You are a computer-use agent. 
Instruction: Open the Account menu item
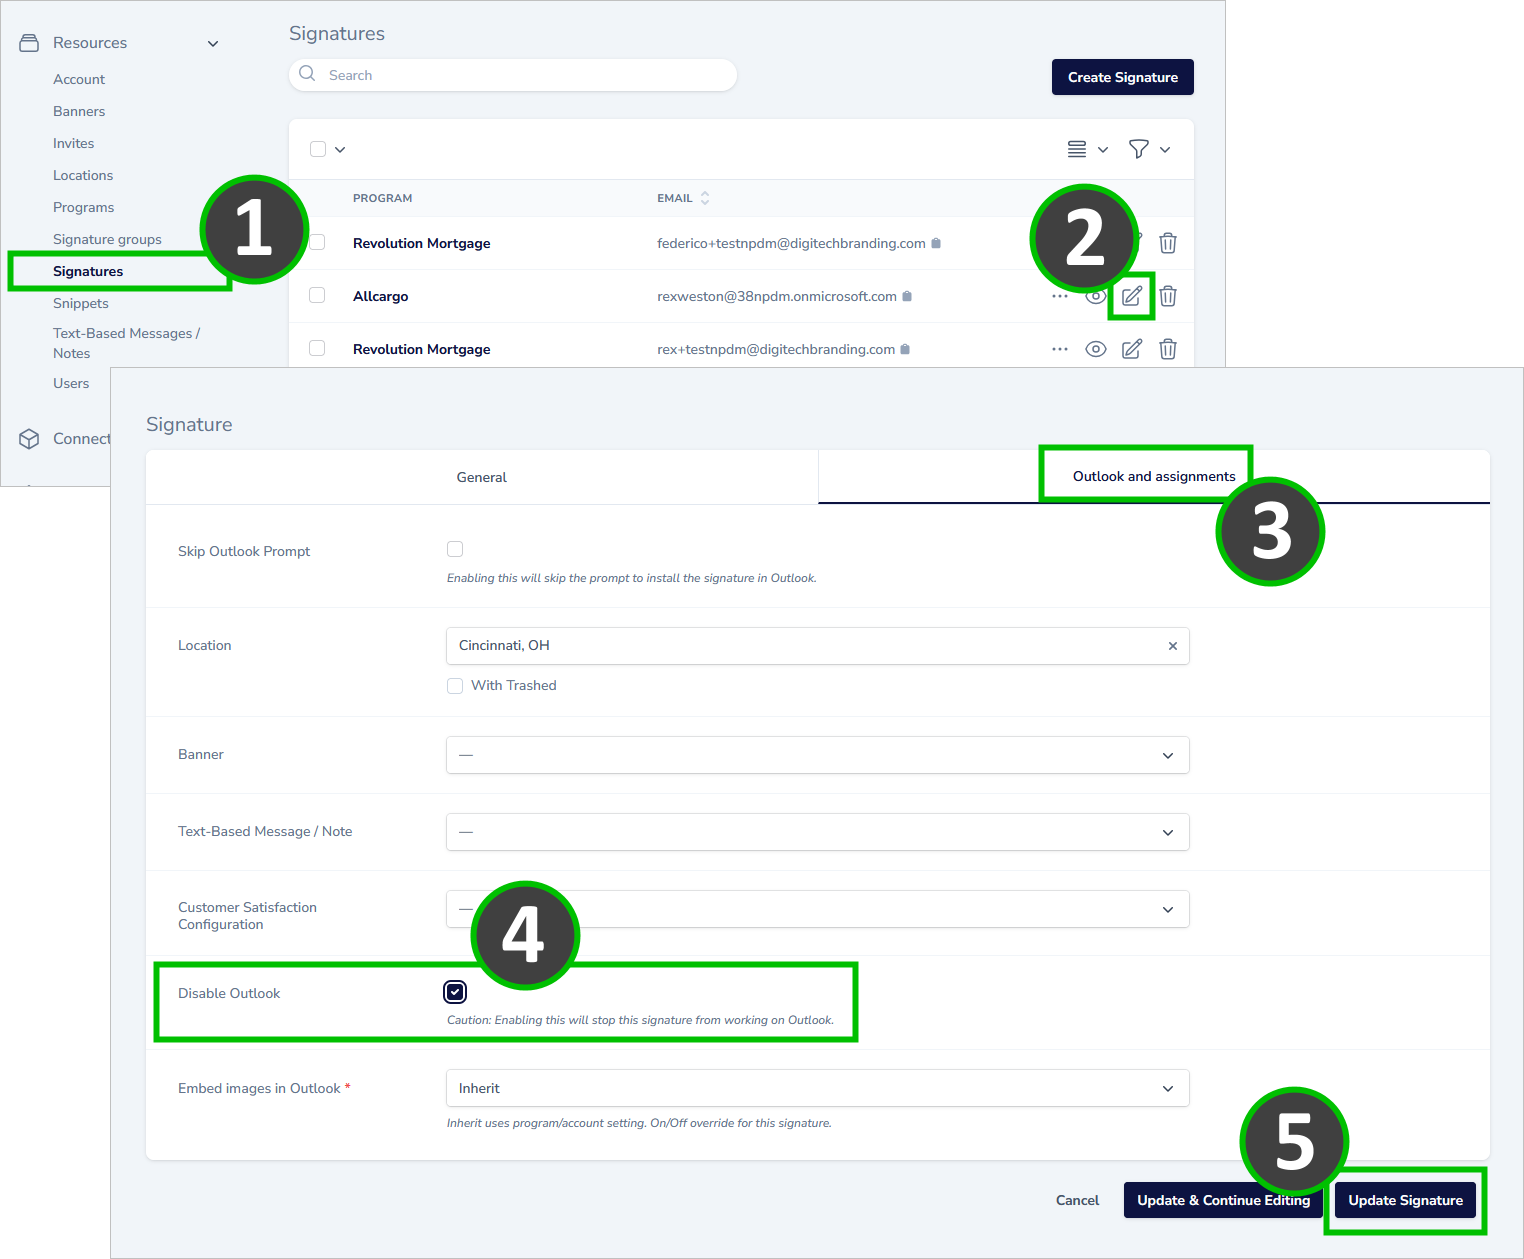[79, 79]
